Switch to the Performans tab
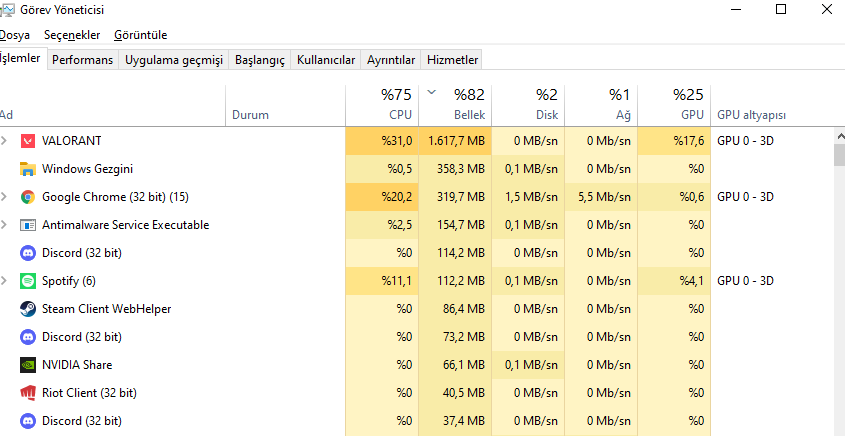This screenshot has height=436, width=845. pos(82,60)
